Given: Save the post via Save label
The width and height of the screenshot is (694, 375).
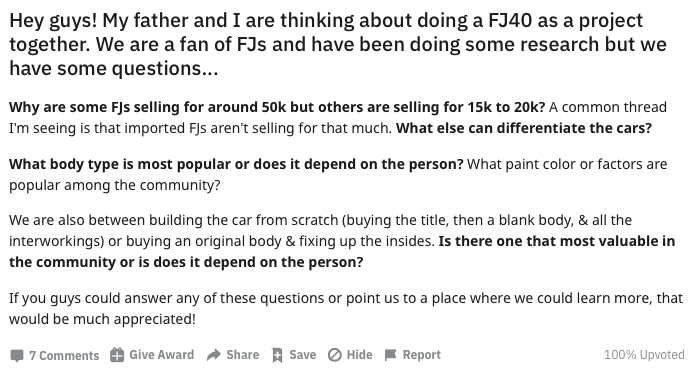Looking at the screenshot, I should click(303, 355).
